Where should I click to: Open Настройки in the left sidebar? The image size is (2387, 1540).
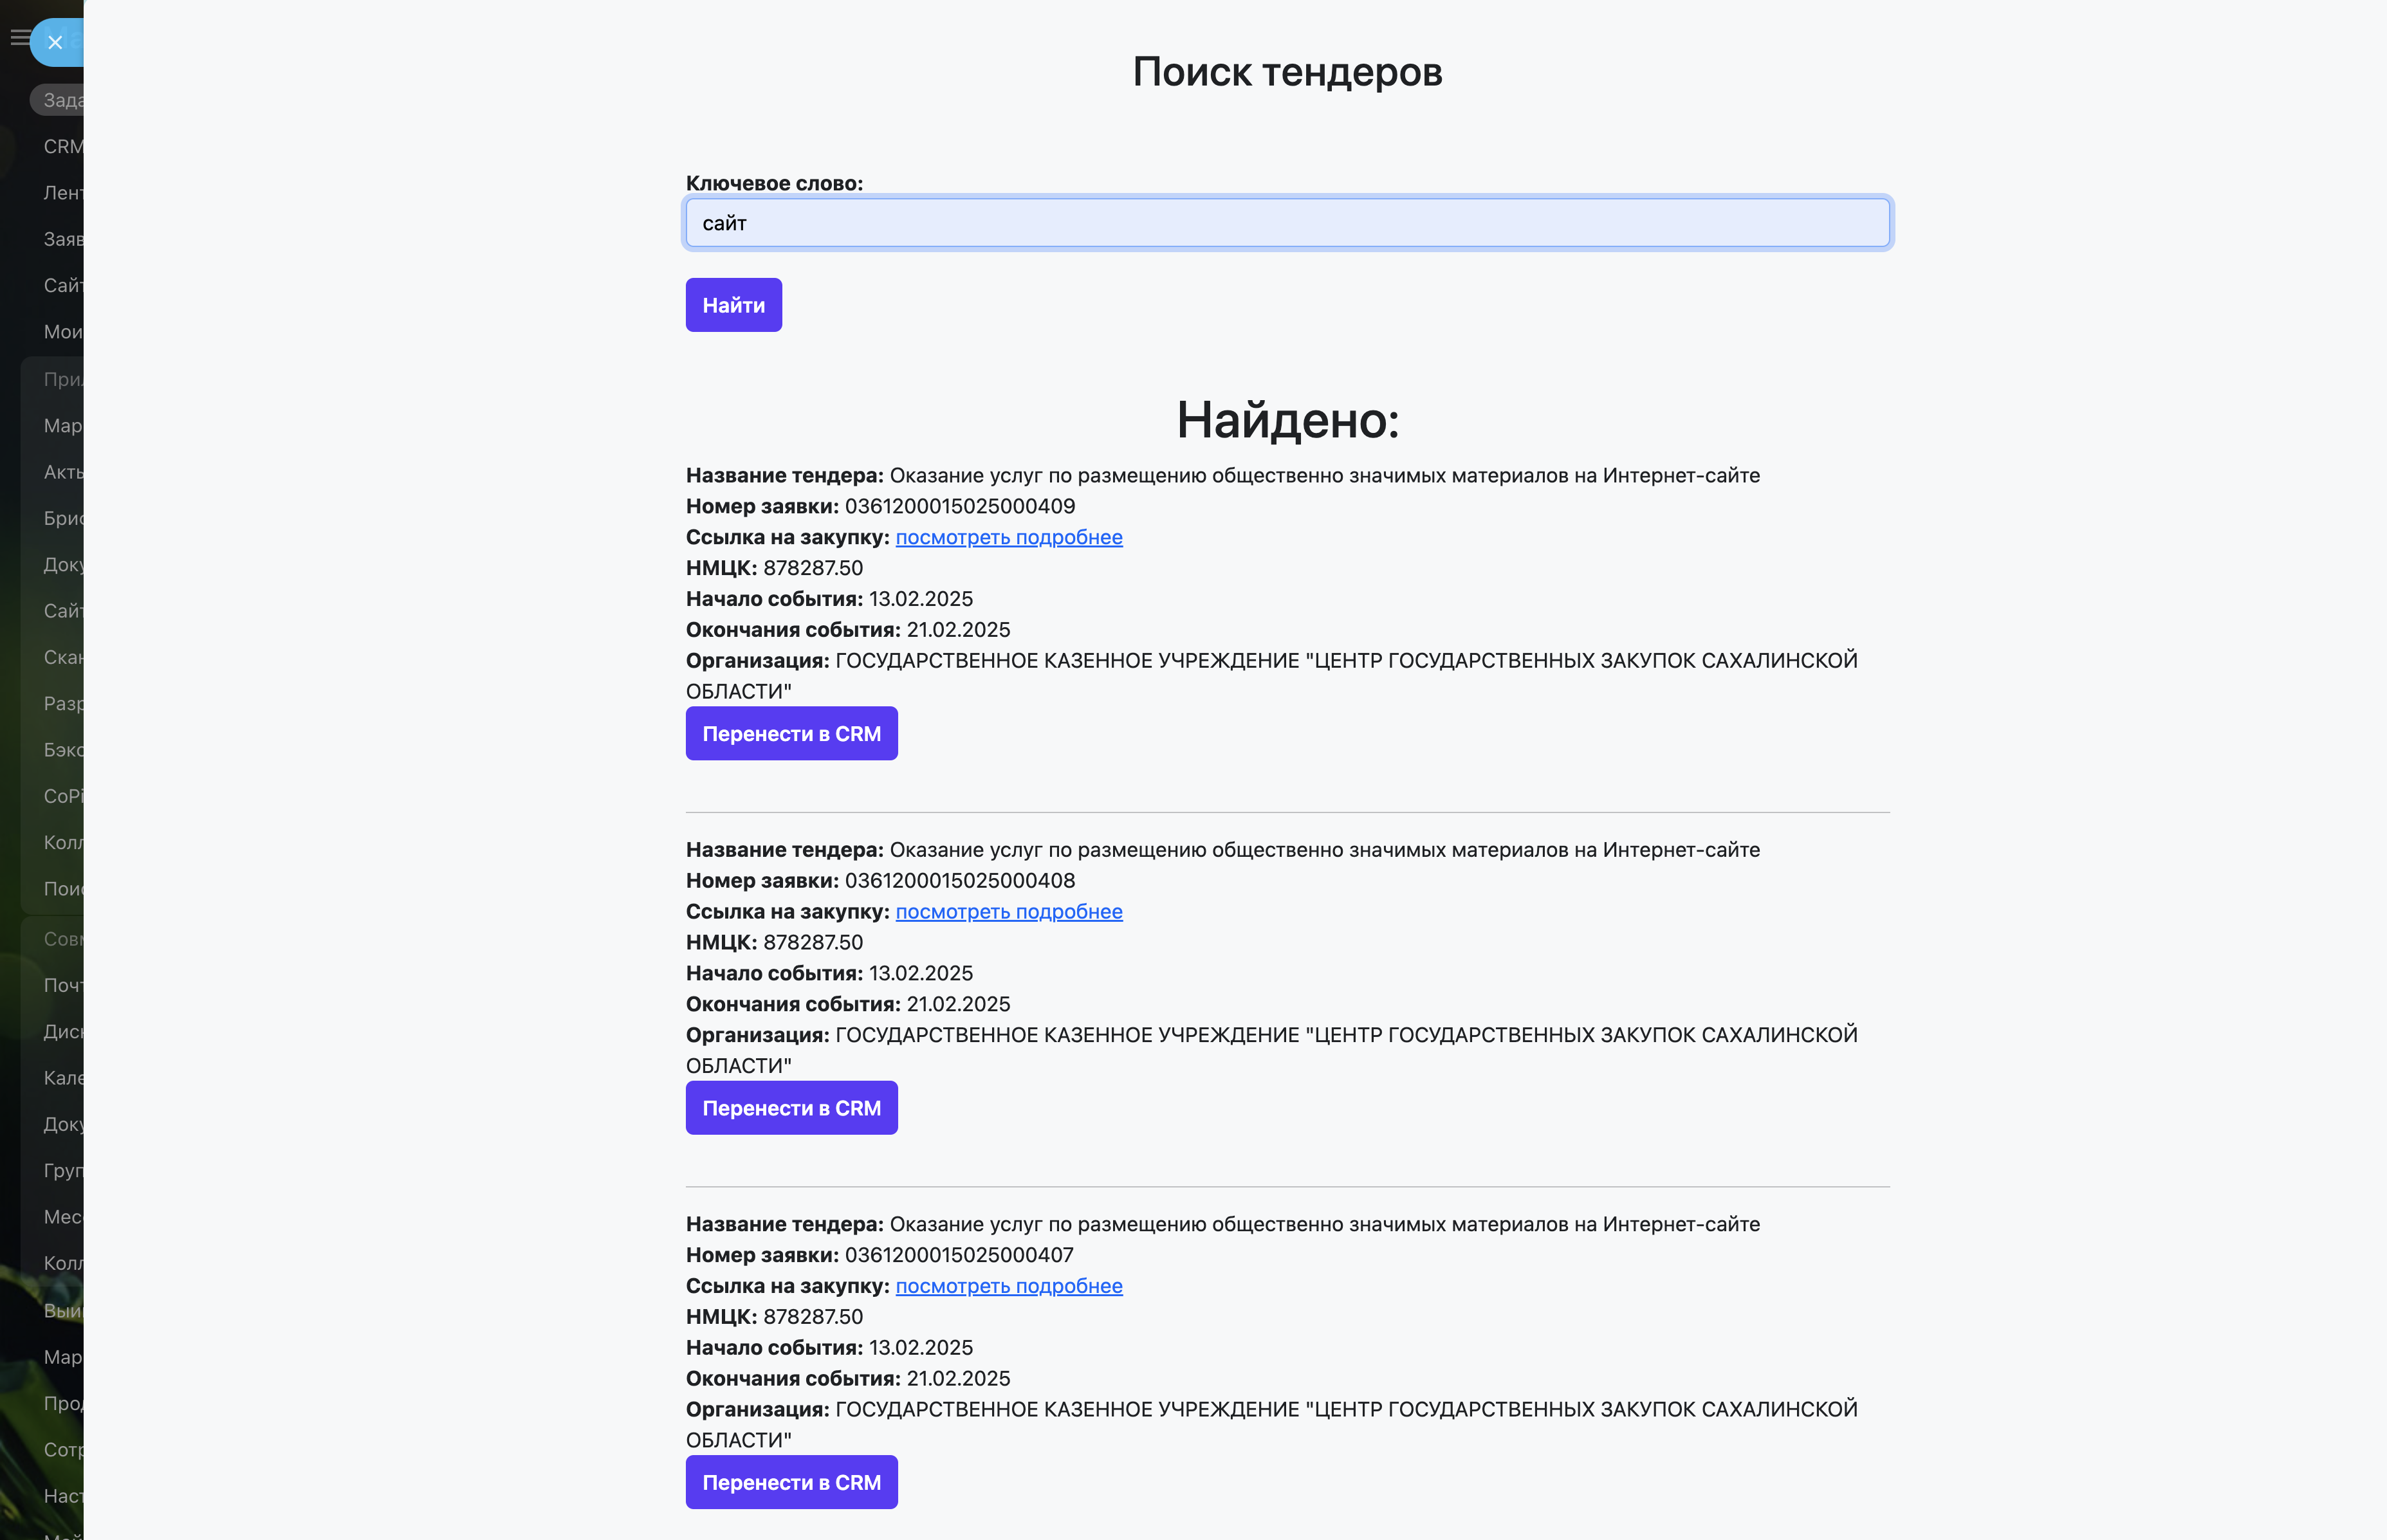tap(62, 1495)
